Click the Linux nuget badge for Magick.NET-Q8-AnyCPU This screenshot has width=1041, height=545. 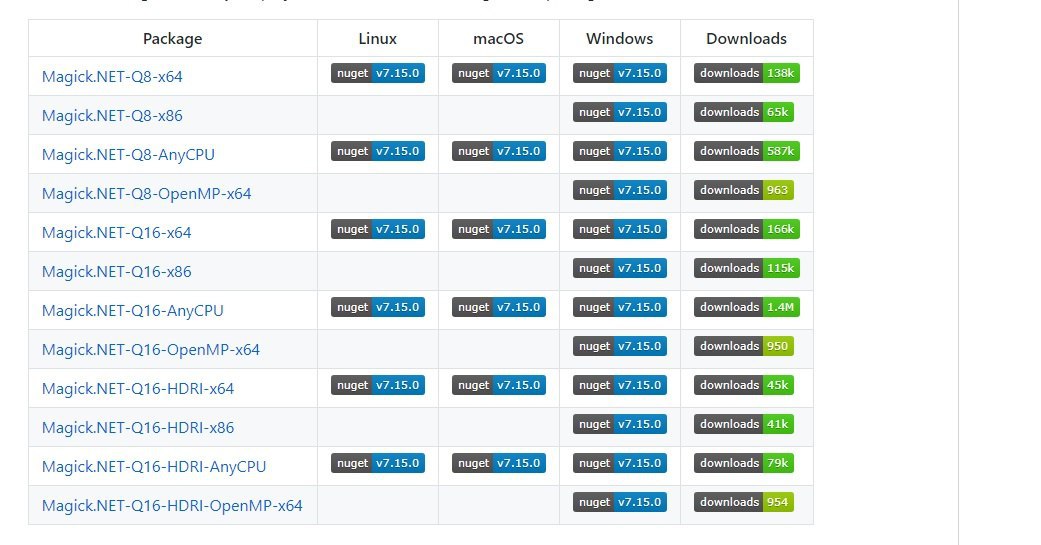[378, 151]
